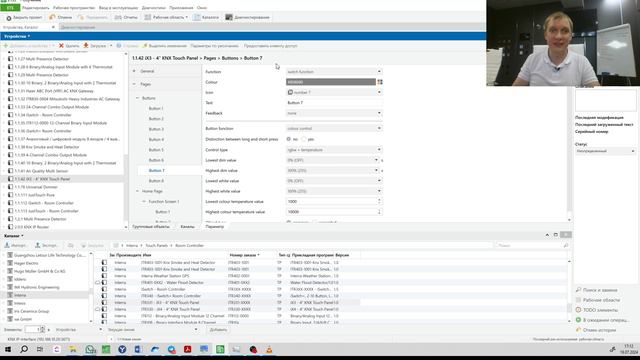Click device icon of 1.1.41 Air Quality Multi Sensor

coord(11,171)
